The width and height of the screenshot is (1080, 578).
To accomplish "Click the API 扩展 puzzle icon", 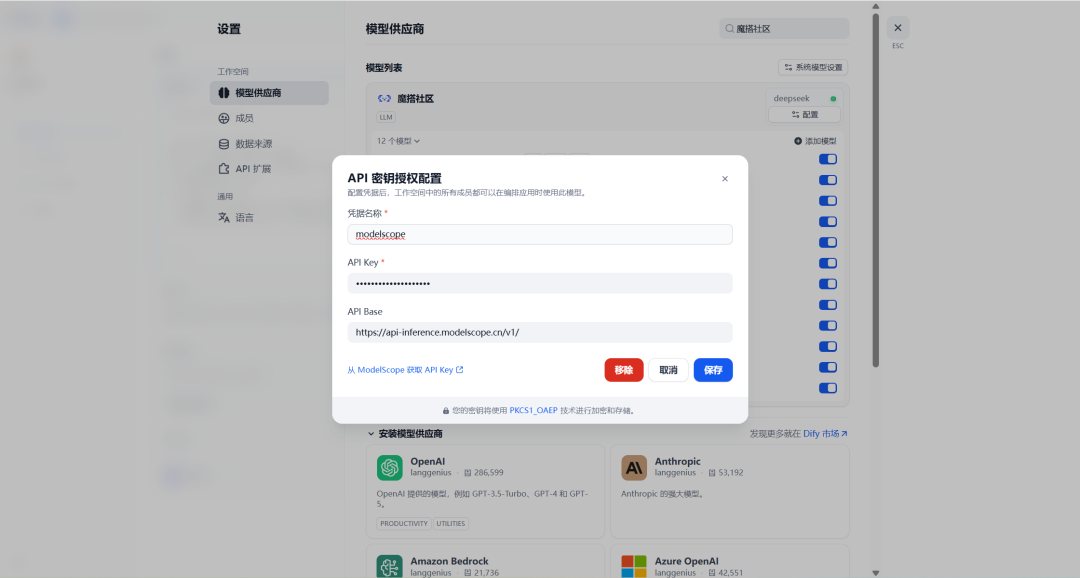I will [224, 169].
